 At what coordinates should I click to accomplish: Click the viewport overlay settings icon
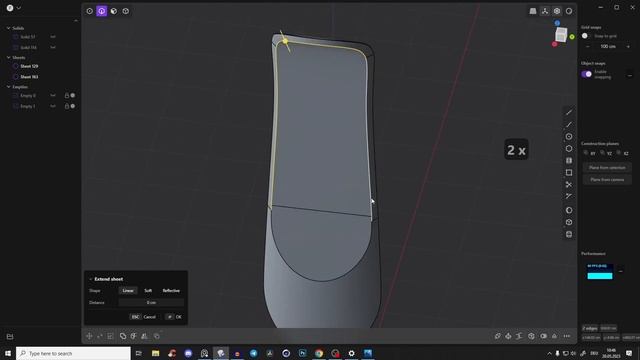coord(557,11)
